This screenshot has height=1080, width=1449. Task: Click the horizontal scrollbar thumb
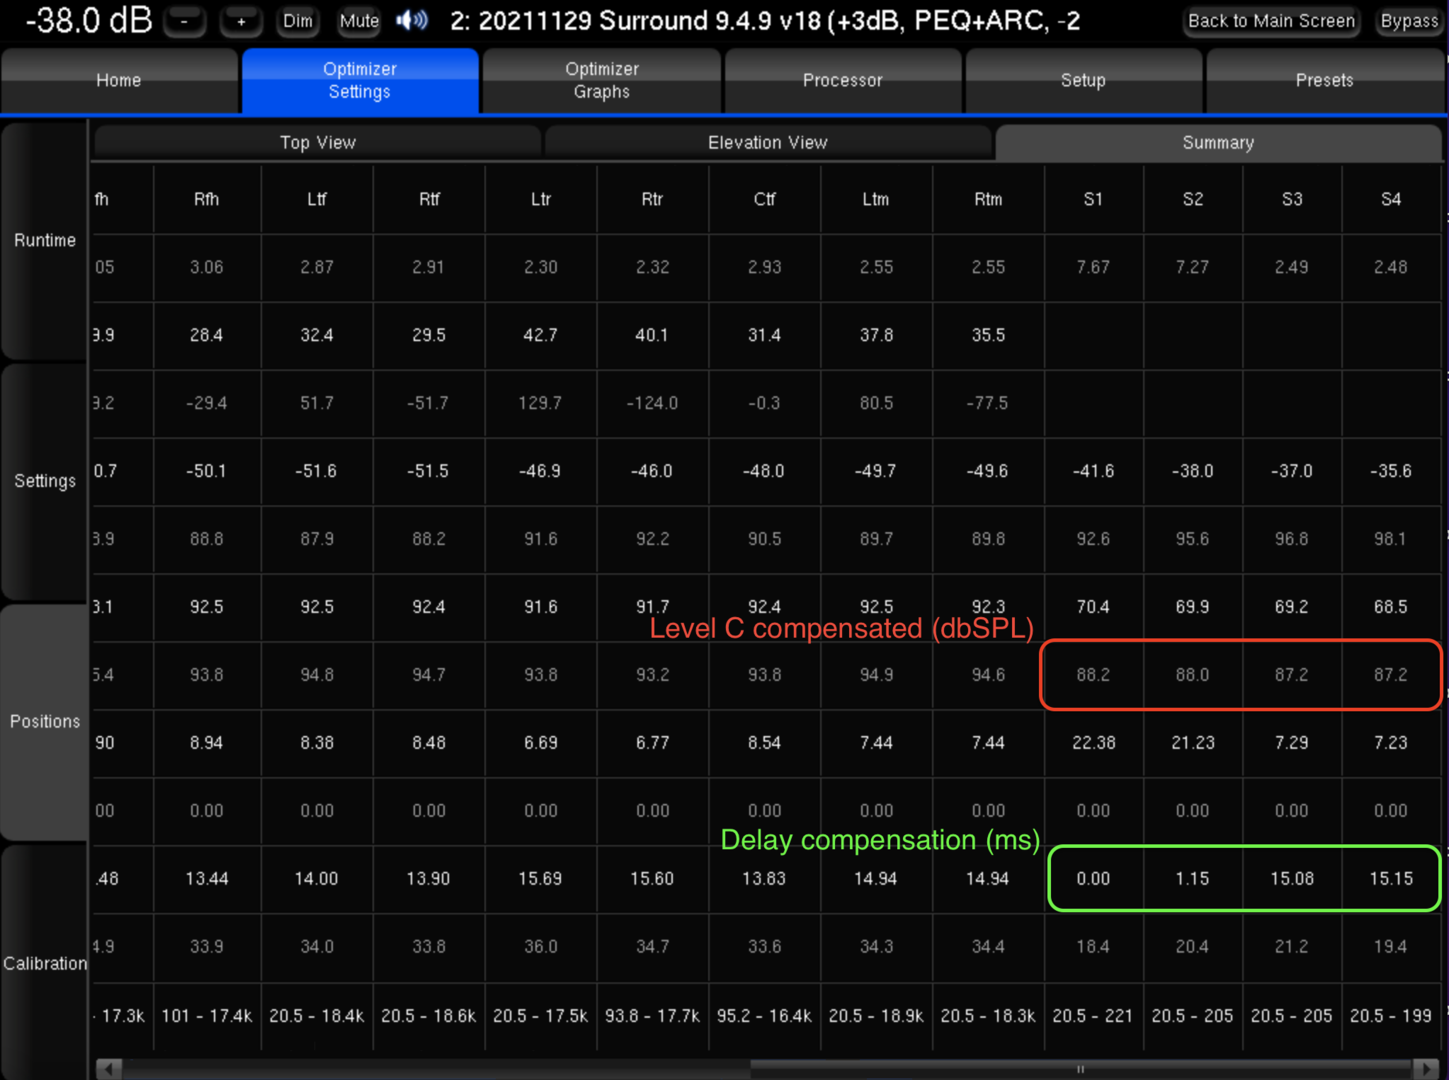1083,1069
